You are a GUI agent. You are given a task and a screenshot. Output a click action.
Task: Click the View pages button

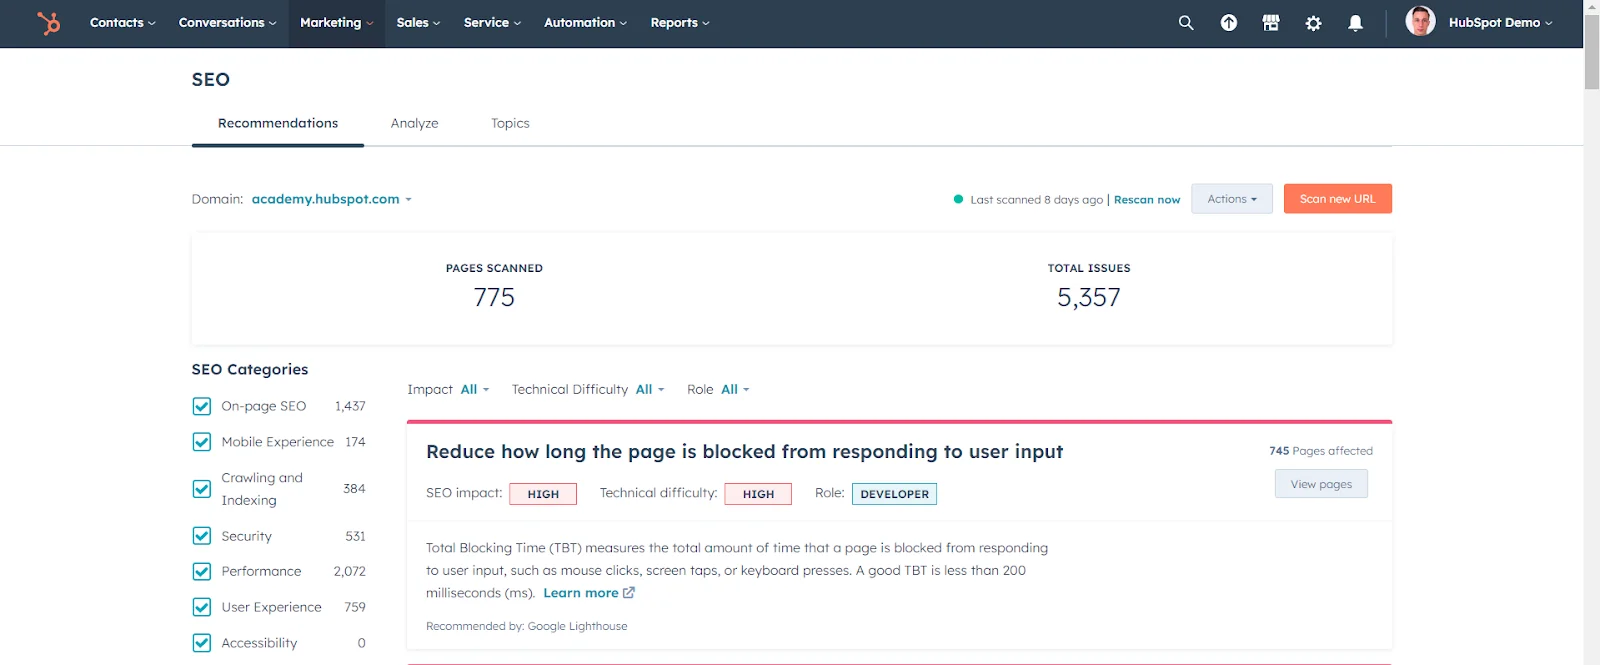point(1321,484)
